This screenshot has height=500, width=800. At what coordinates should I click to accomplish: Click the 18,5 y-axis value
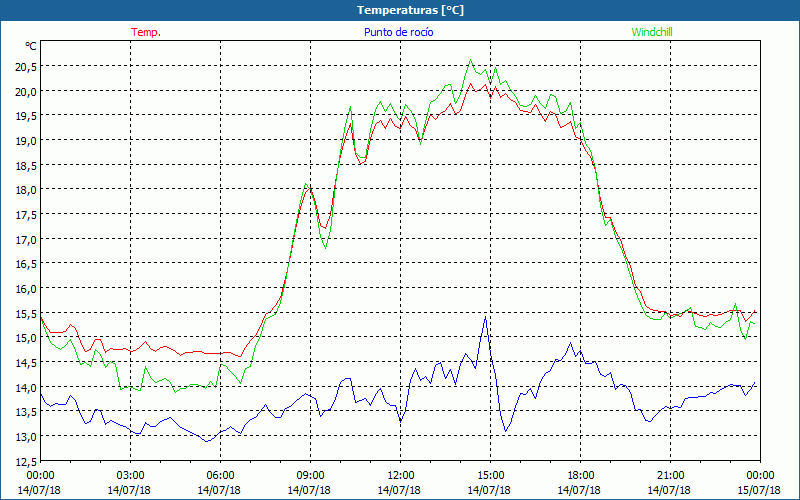coord(27,165)
